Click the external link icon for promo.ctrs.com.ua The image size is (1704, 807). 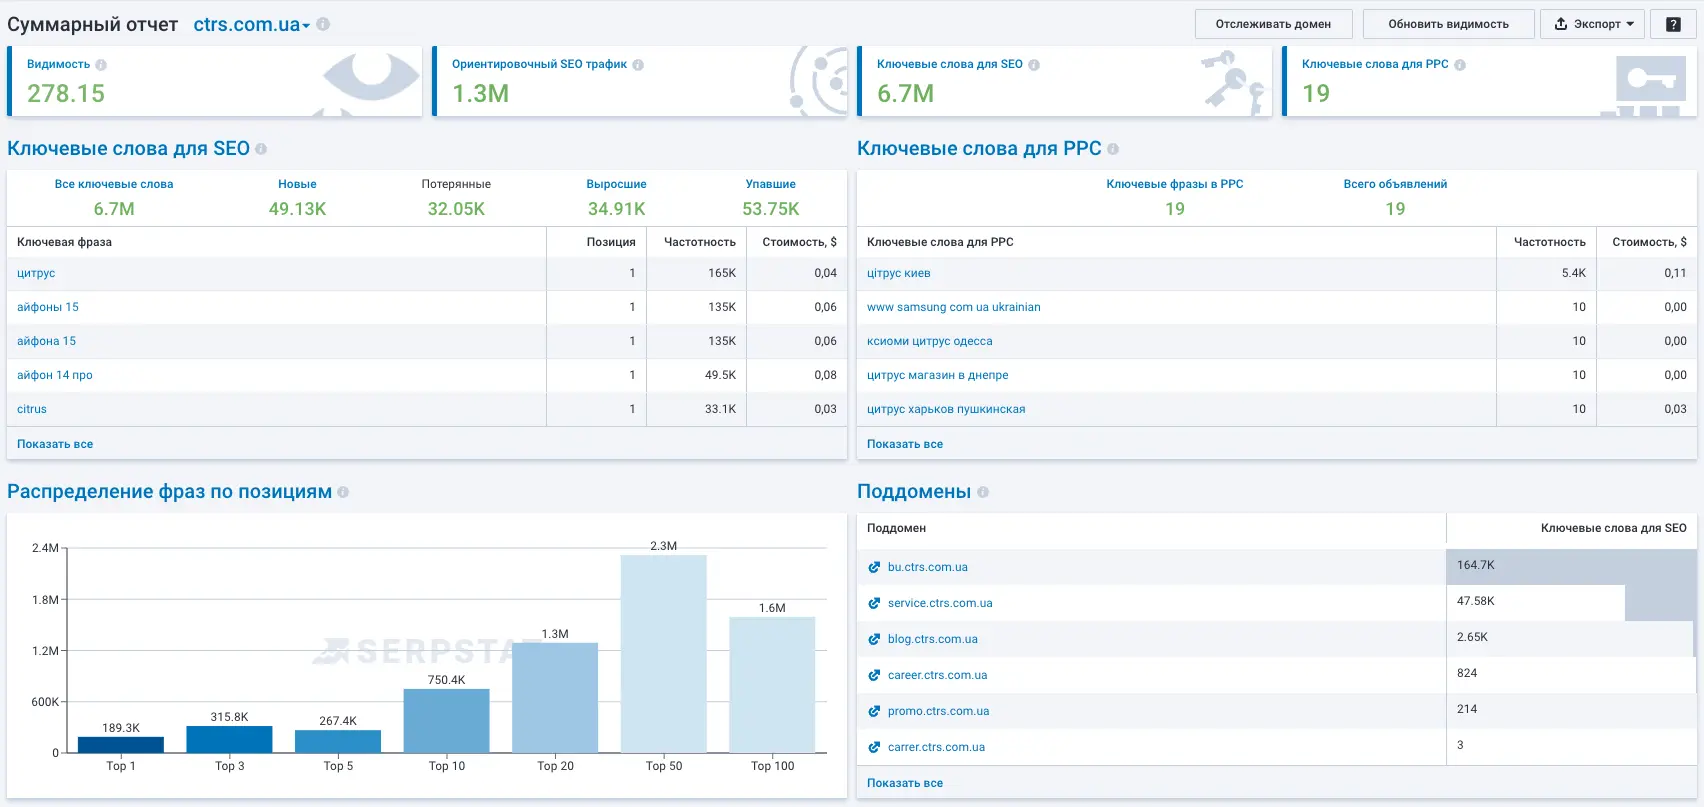[x=874, y=711]
